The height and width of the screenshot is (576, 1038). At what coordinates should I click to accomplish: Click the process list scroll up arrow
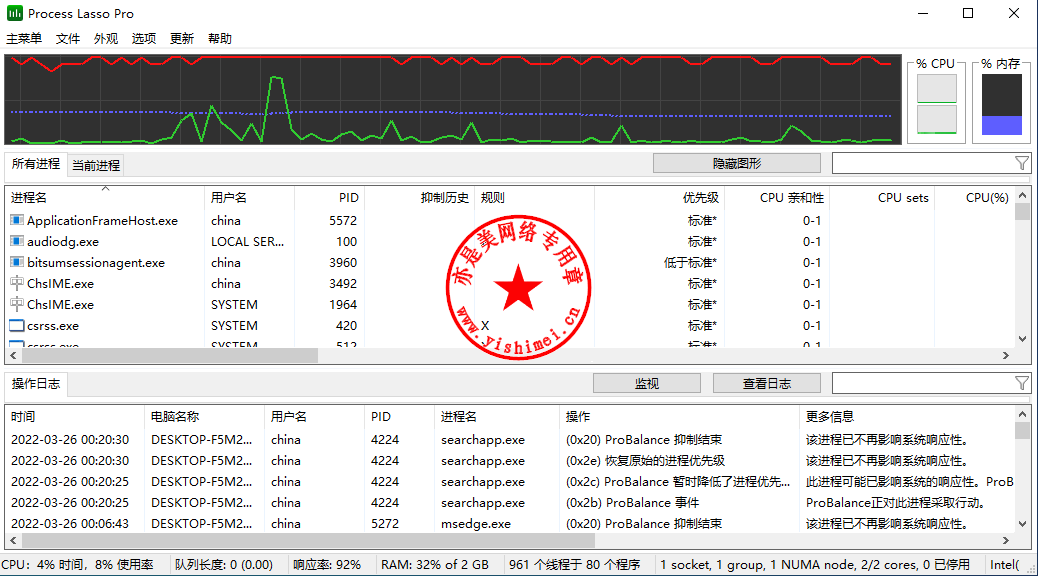pos(1023,195)
